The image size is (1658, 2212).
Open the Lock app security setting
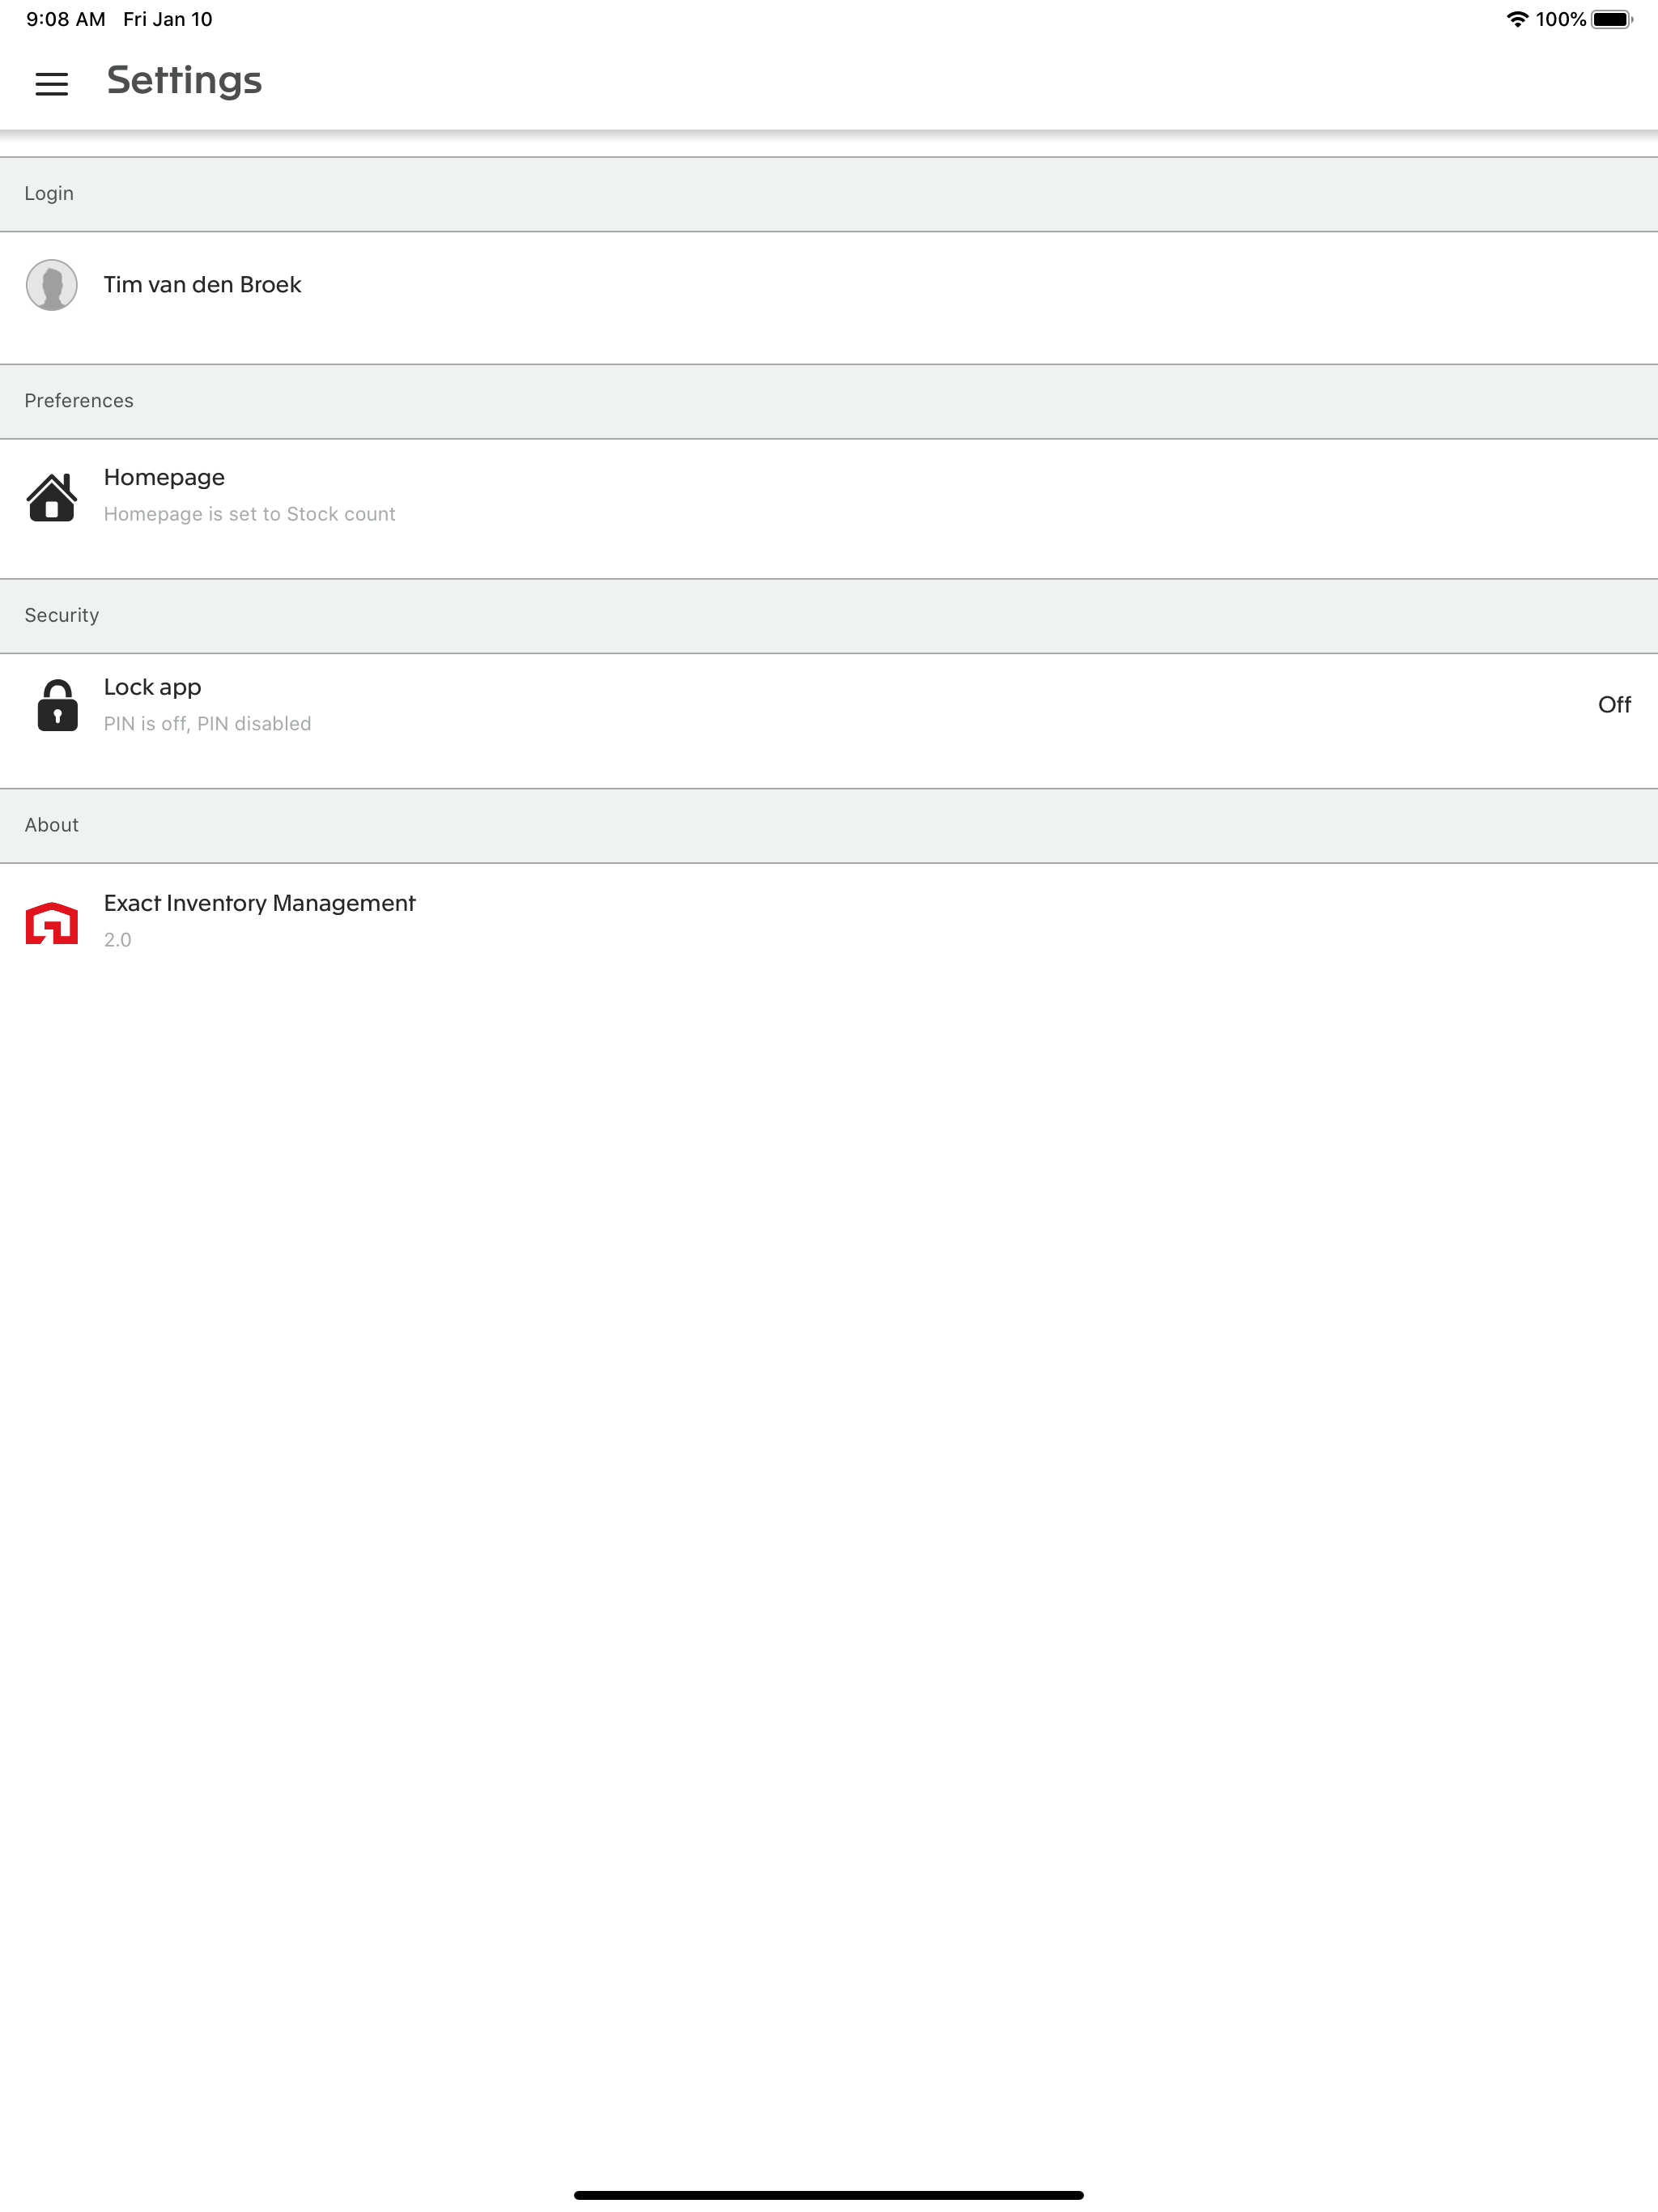pos(829,720)
